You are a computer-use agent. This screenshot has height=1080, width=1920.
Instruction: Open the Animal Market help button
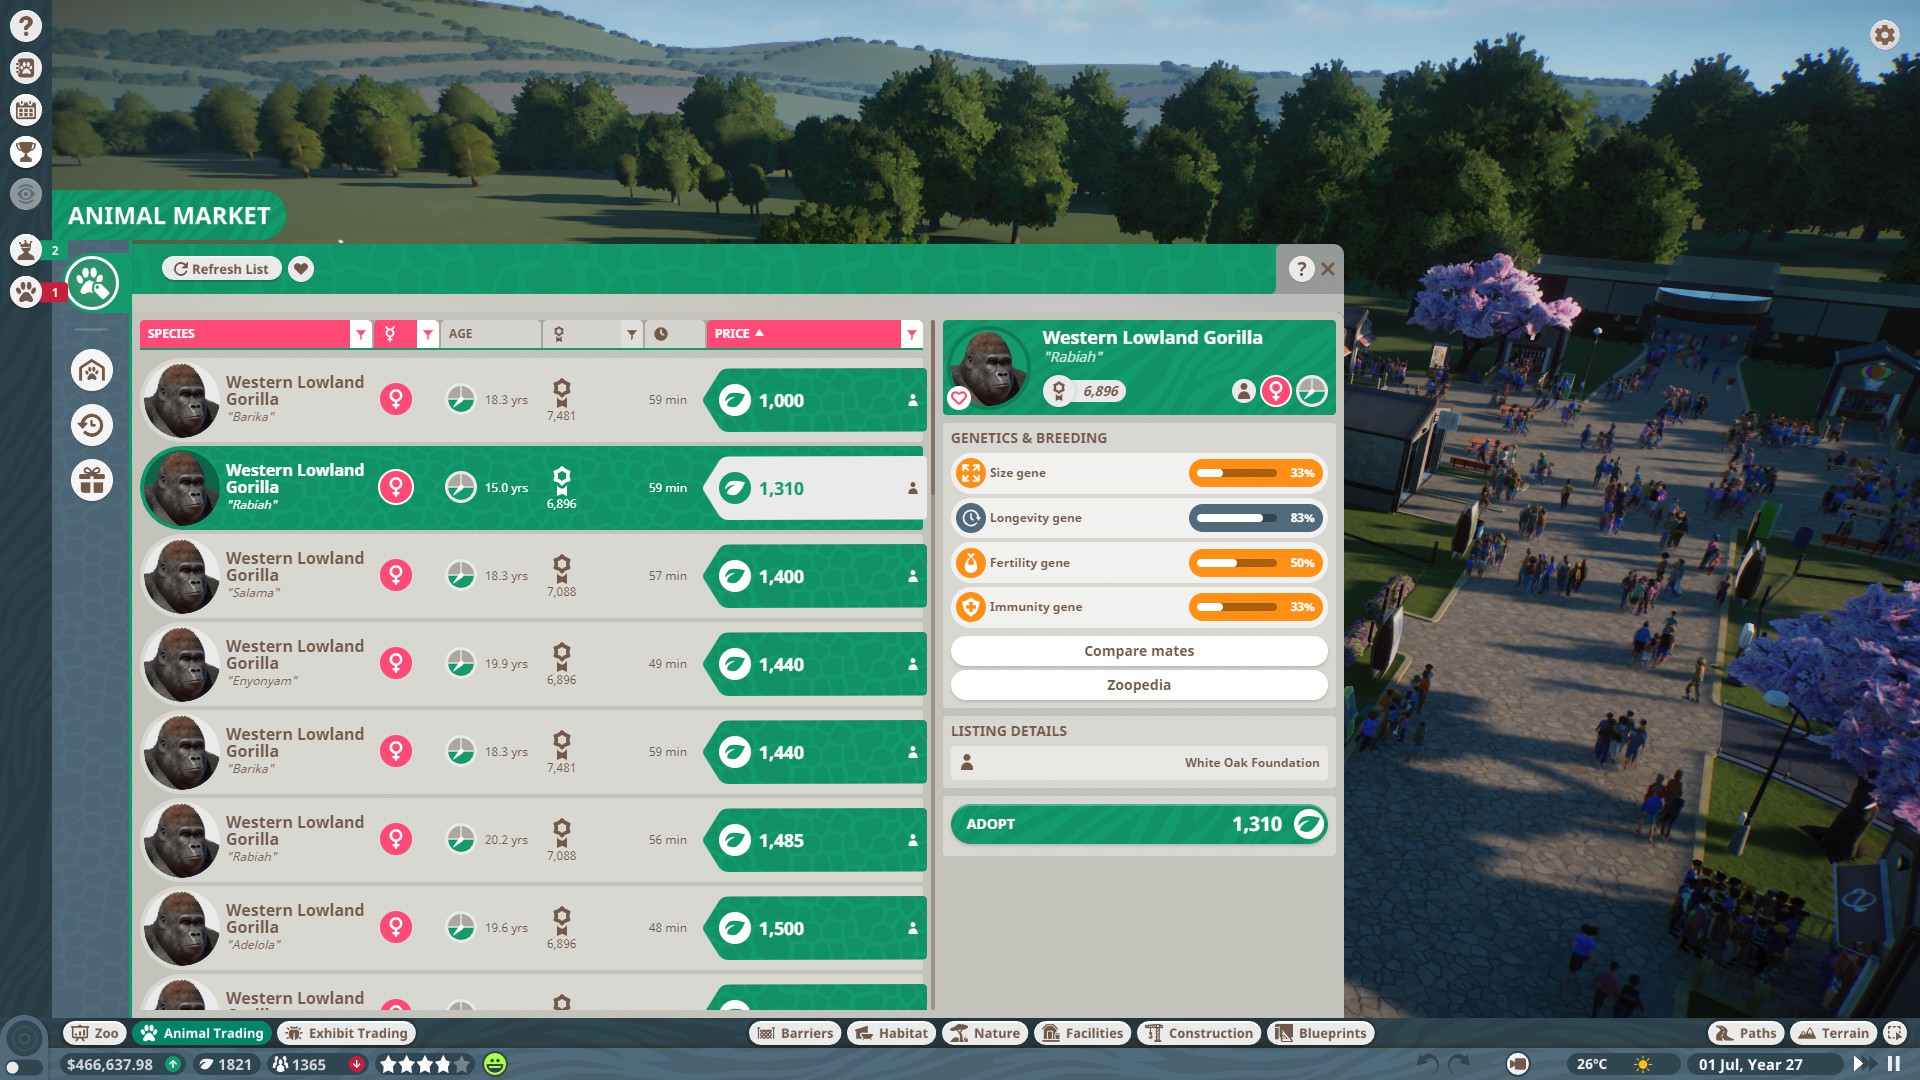[x=1300, y=269]
